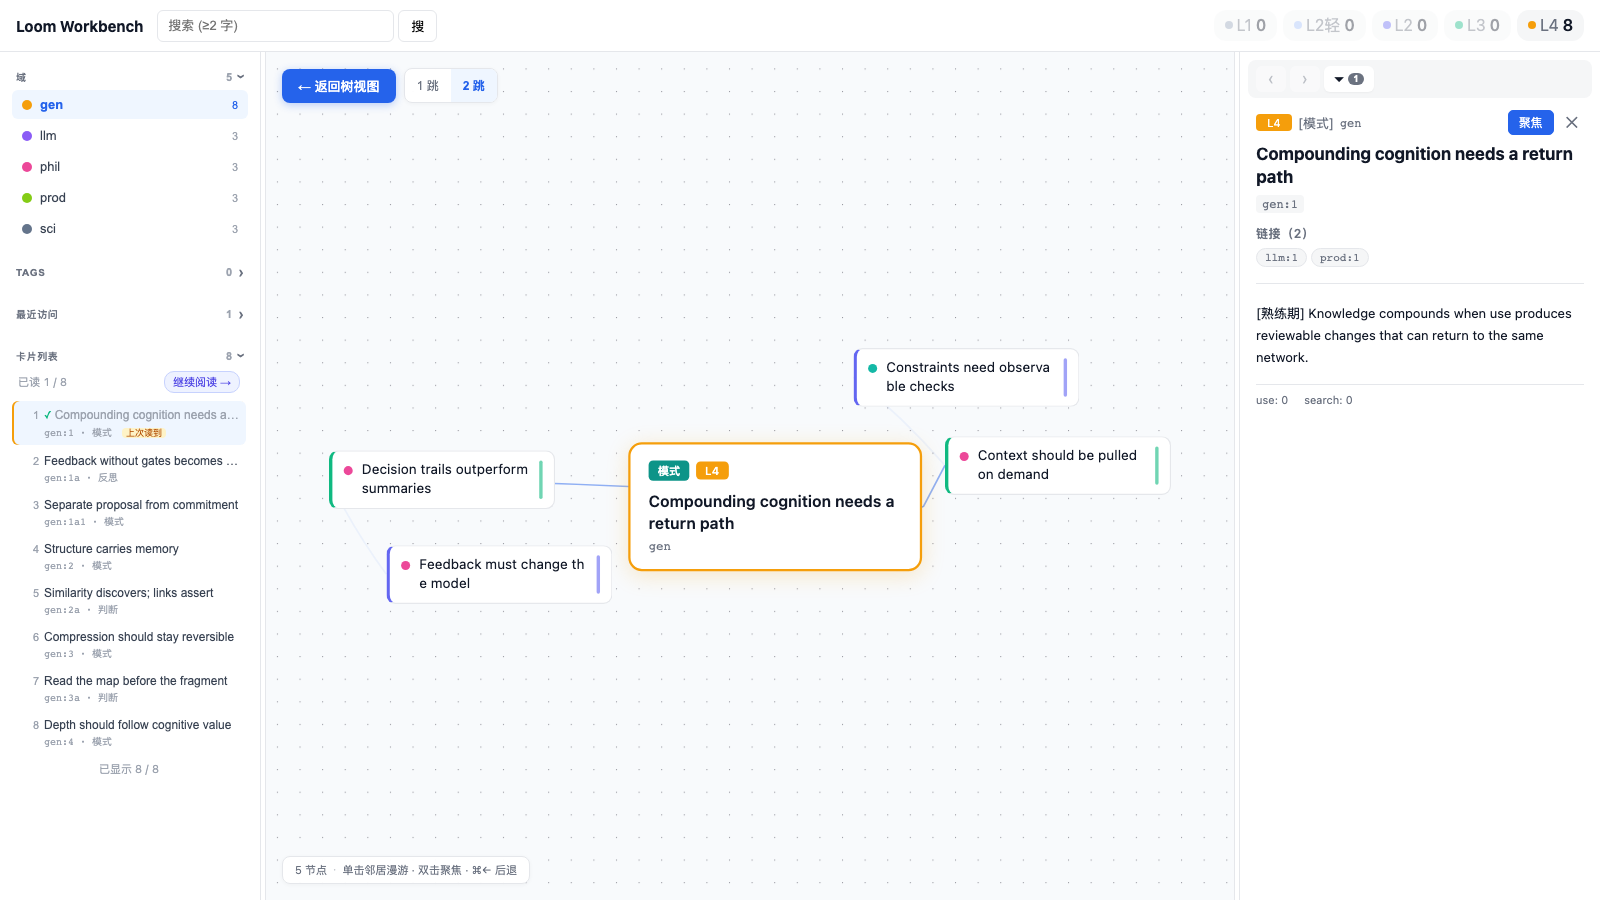Select the Feedback must change the model node

(x=499, y=574)
